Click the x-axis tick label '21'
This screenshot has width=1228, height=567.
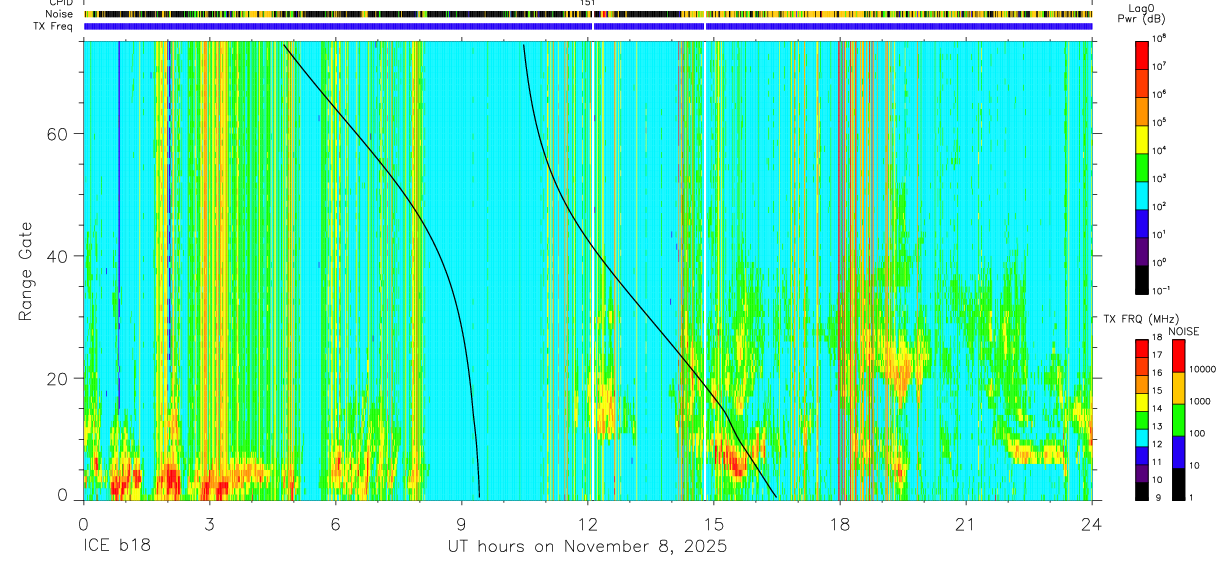click(965, 525)
